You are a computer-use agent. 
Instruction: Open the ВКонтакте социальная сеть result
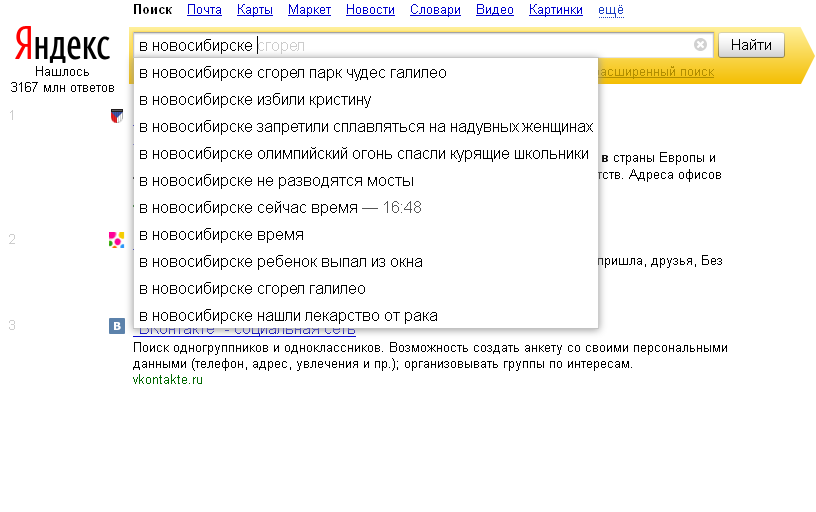[x=245, y=332]
